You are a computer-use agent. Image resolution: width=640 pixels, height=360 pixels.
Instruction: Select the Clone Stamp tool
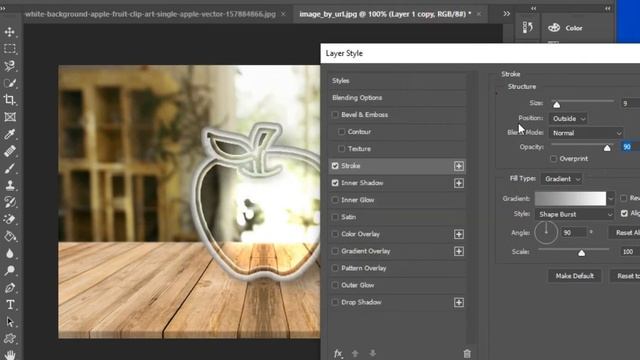(10, 185)
